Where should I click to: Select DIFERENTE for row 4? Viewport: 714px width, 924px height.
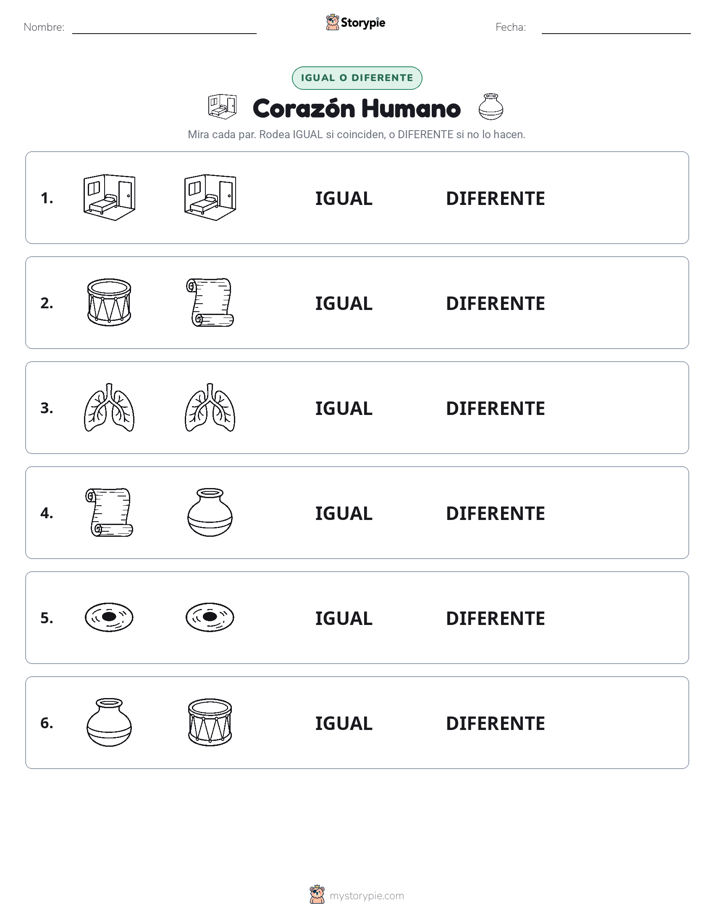coord(495,513)
